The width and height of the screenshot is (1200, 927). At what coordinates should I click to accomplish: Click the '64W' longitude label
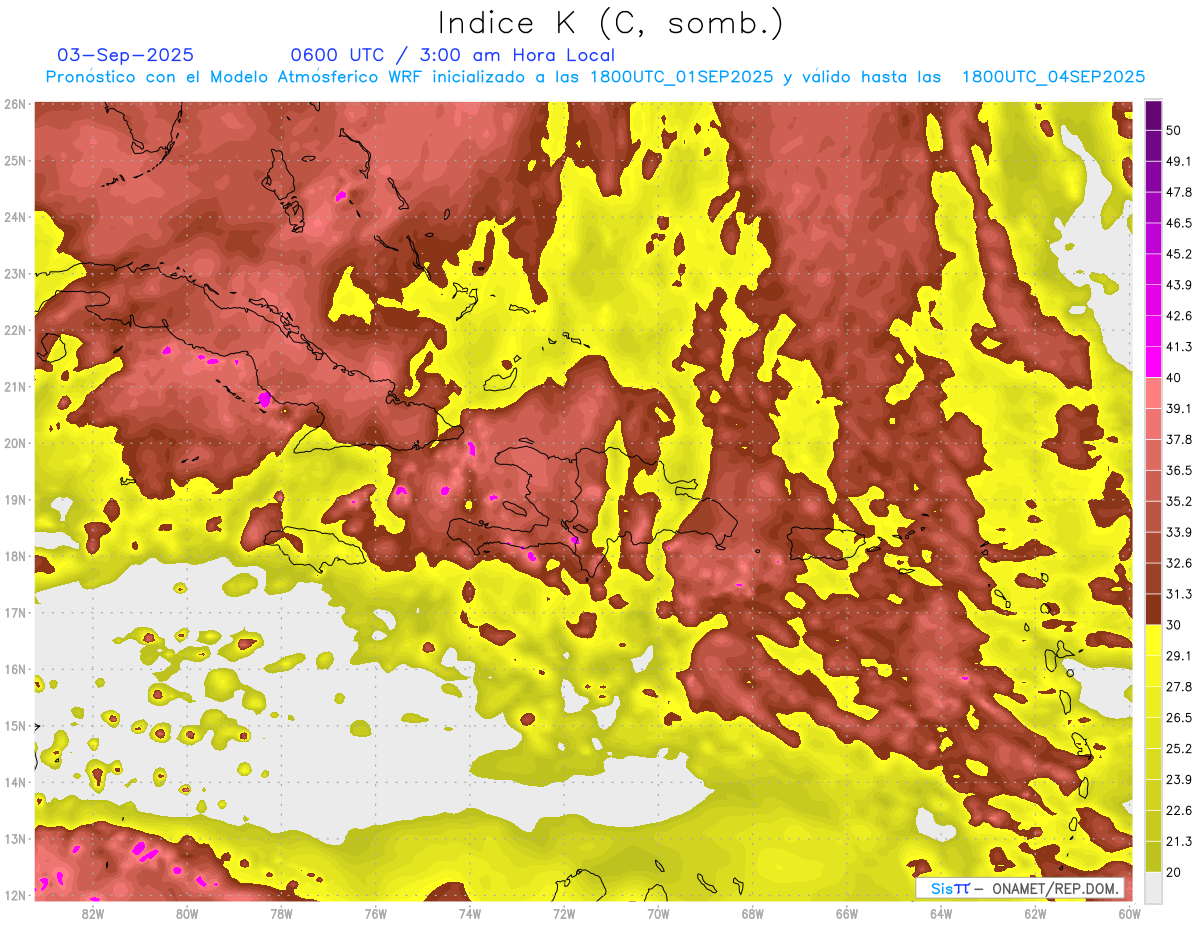(x=941, y=913)
